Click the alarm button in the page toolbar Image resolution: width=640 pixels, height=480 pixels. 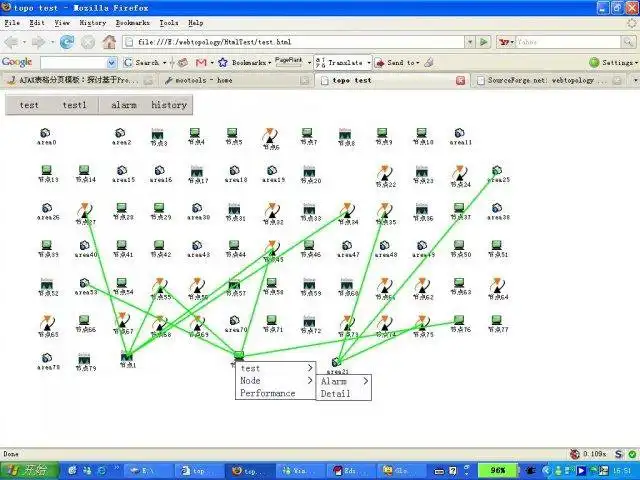[x=124, y=105]
